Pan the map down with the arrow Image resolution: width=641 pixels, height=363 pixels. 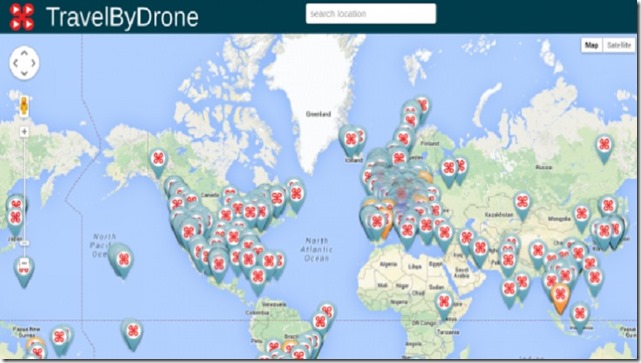pos(25,74)
